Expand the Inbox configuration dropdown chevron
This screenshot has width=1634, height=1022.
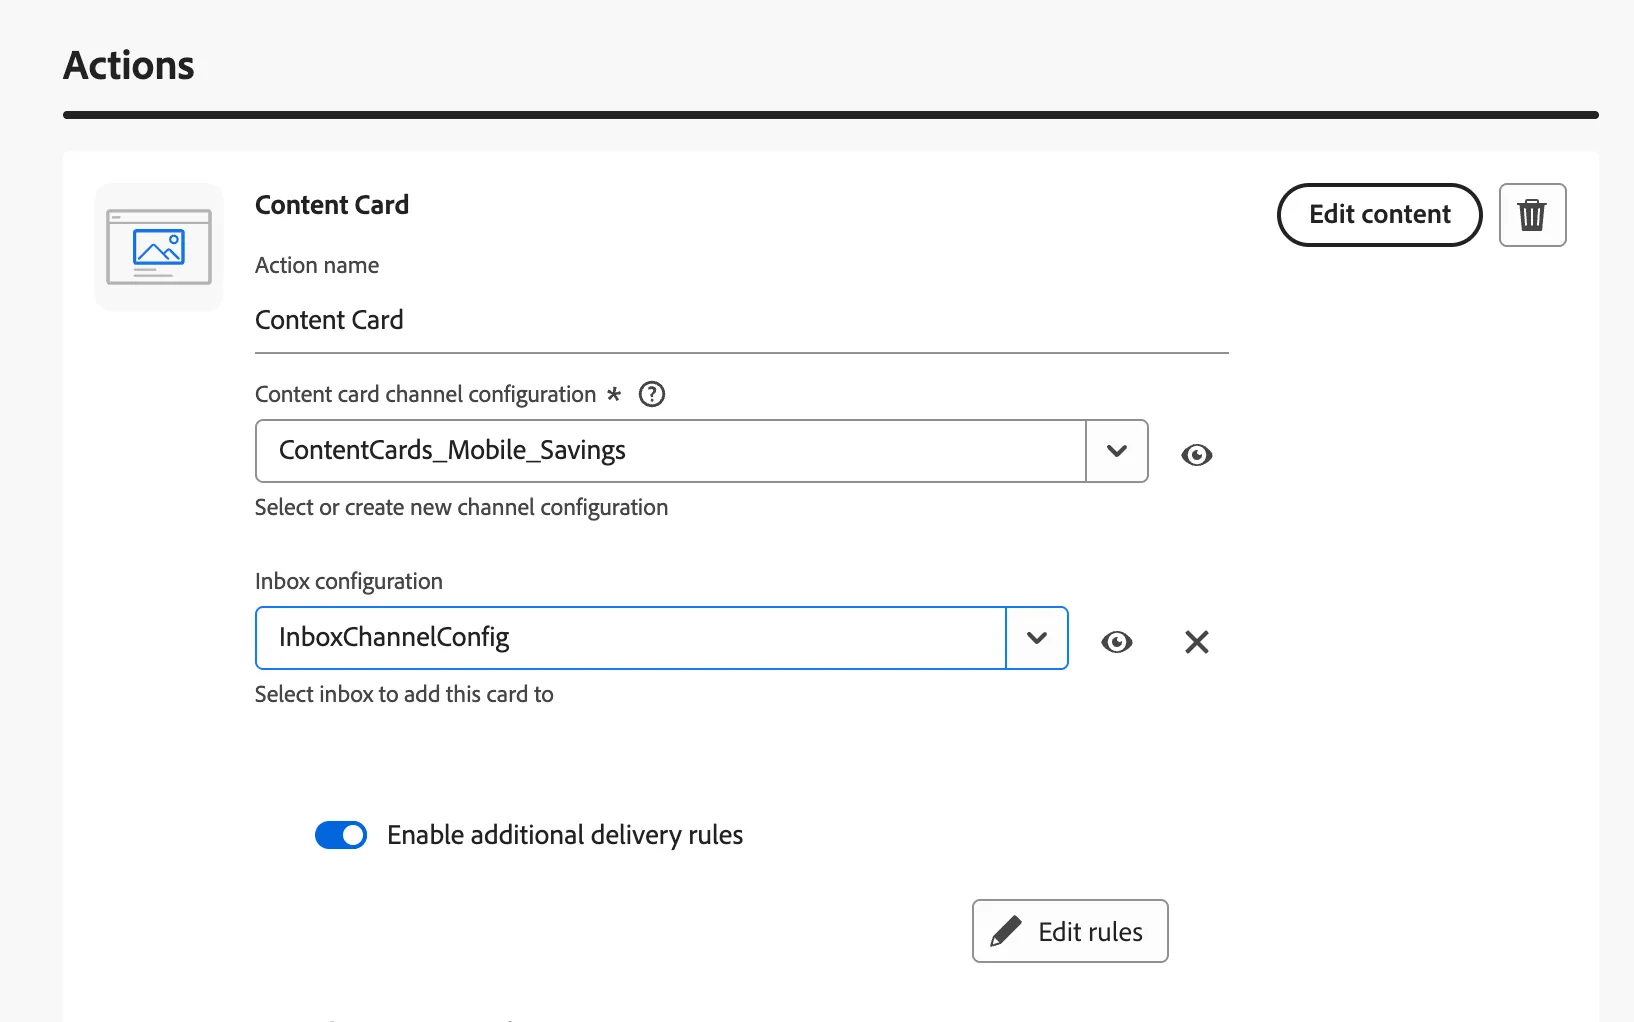(1037, 638)
